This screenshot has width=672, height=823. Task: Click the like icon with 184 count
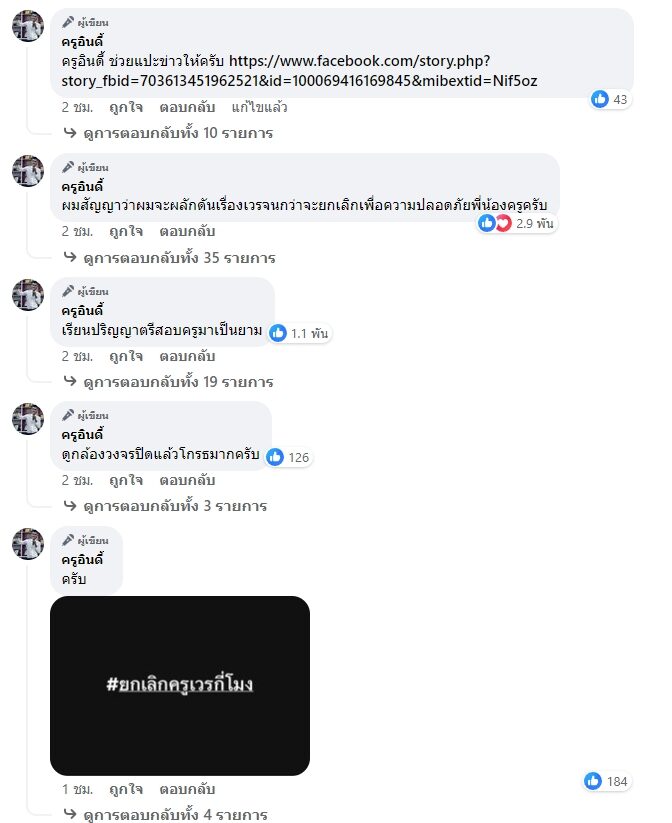pos(593,781)
